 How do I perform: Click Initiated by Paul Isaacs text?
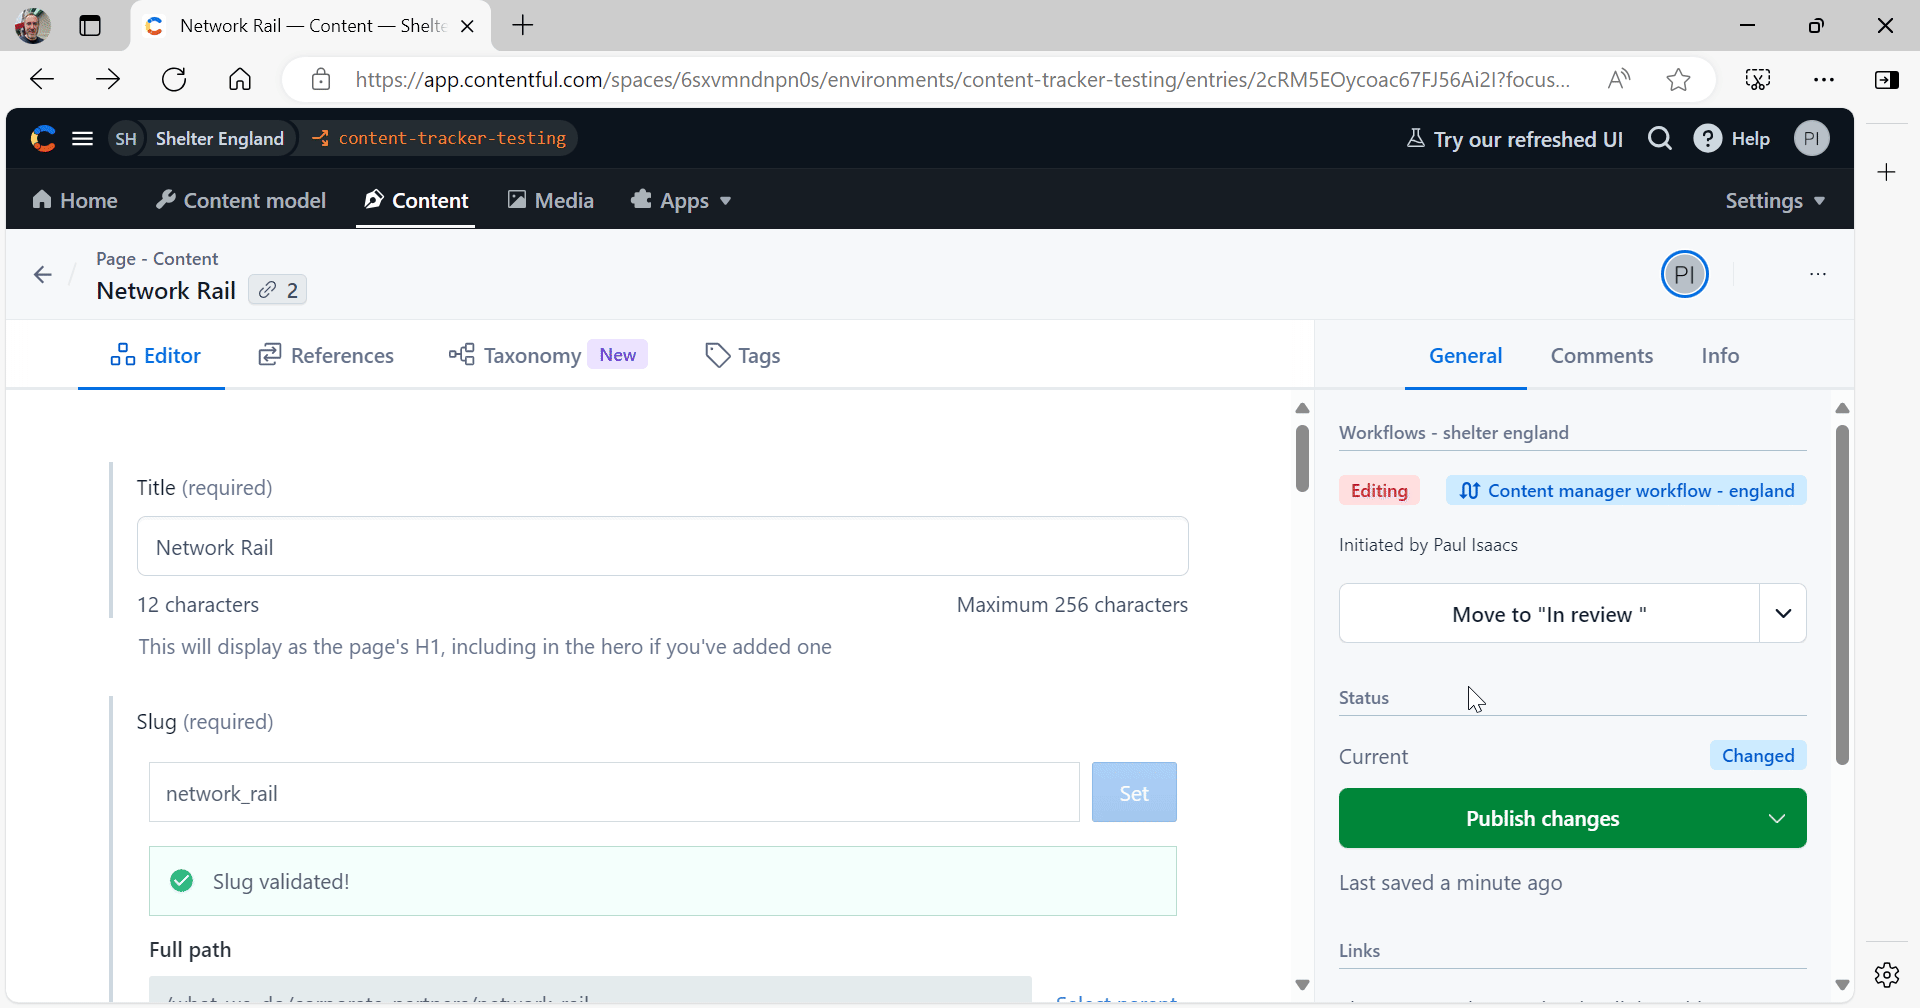coord(1428,545)
